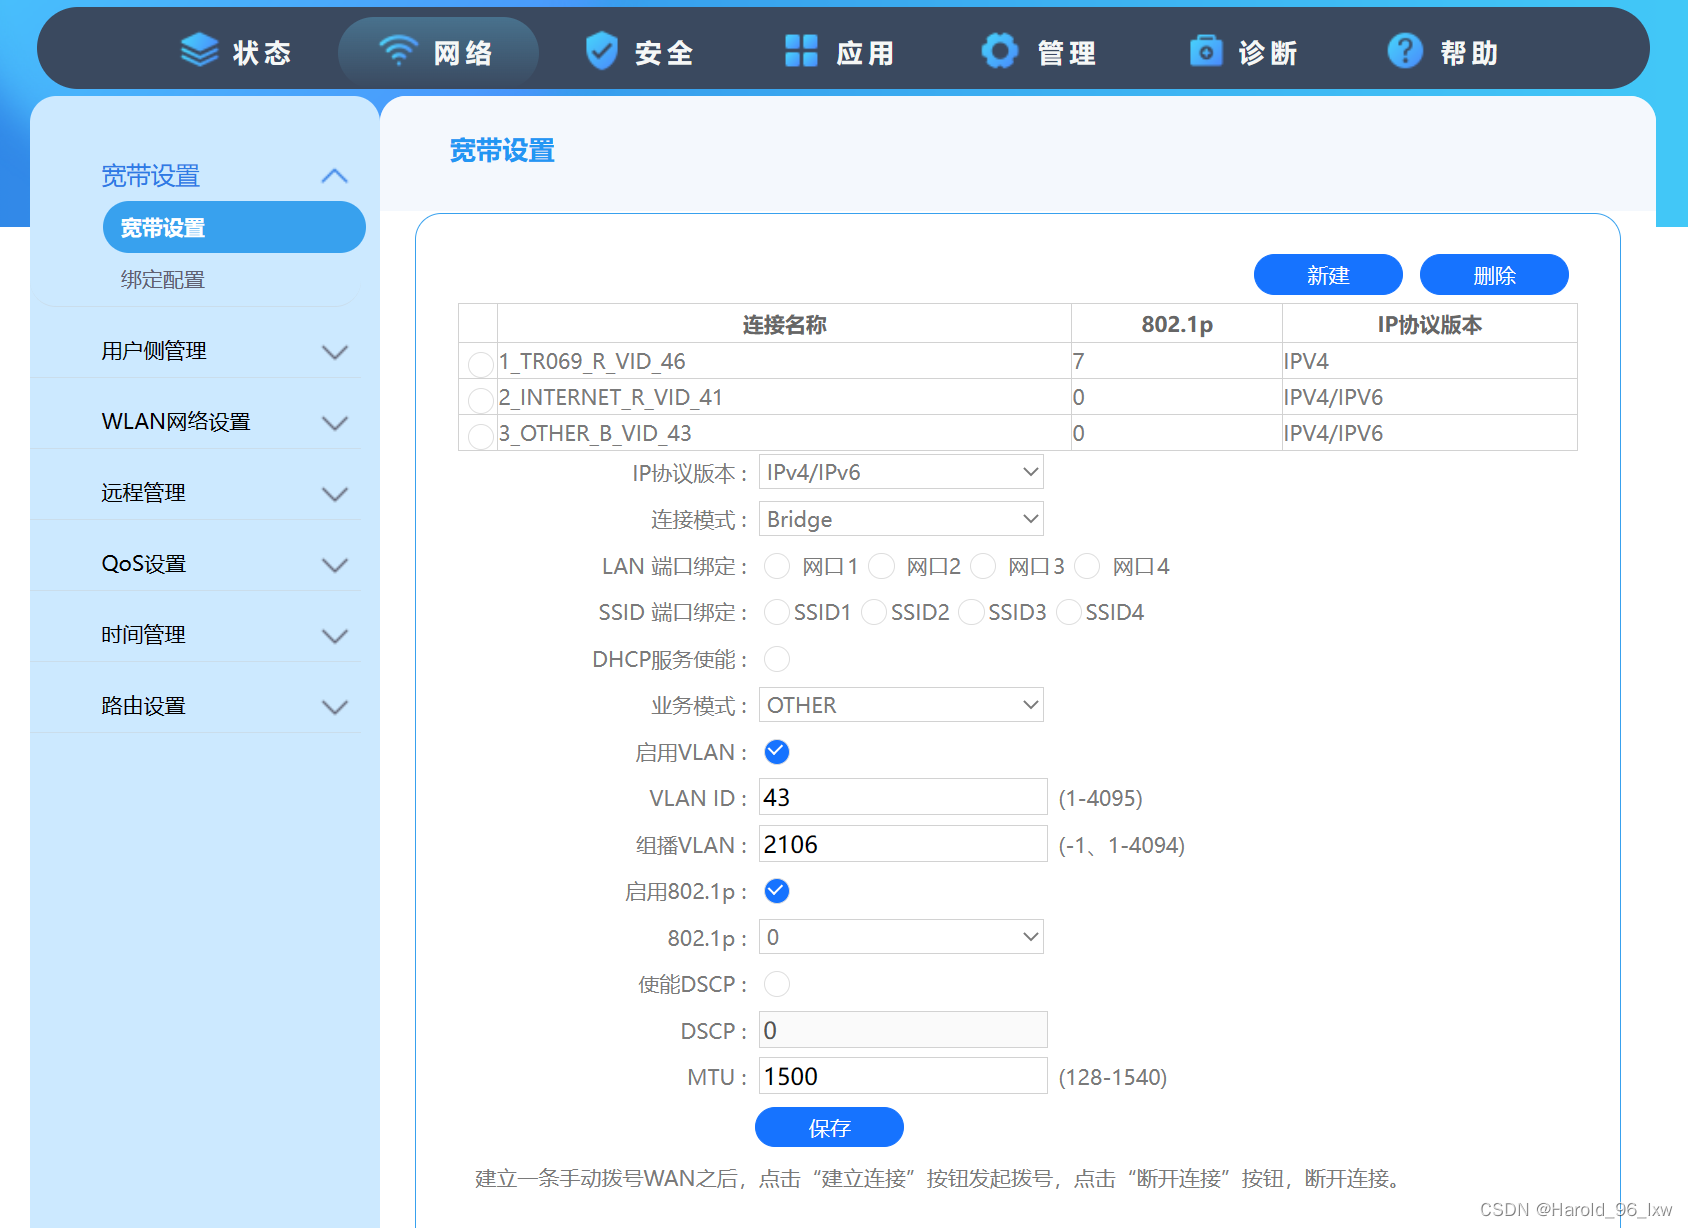This screenshot has height=1228, width=1688.
Task: Open the 802.1p priority dropdown
Action: pyautogui.click(x=901, y=937)
